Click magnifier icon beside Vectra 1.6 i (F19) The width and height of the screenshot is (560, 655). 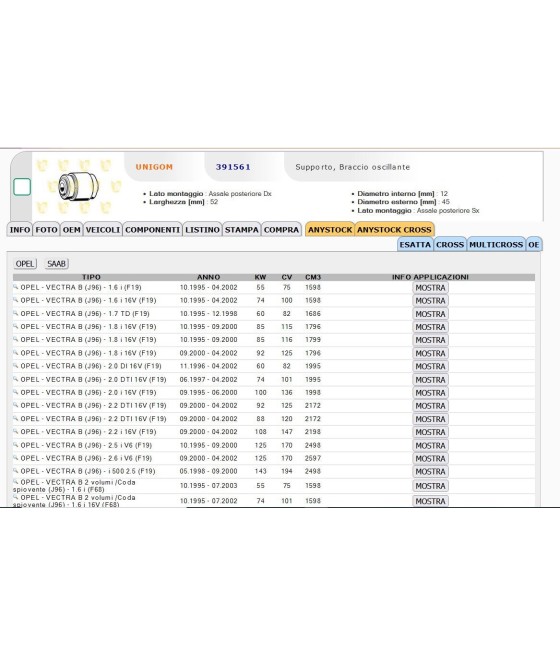point(15,287)
